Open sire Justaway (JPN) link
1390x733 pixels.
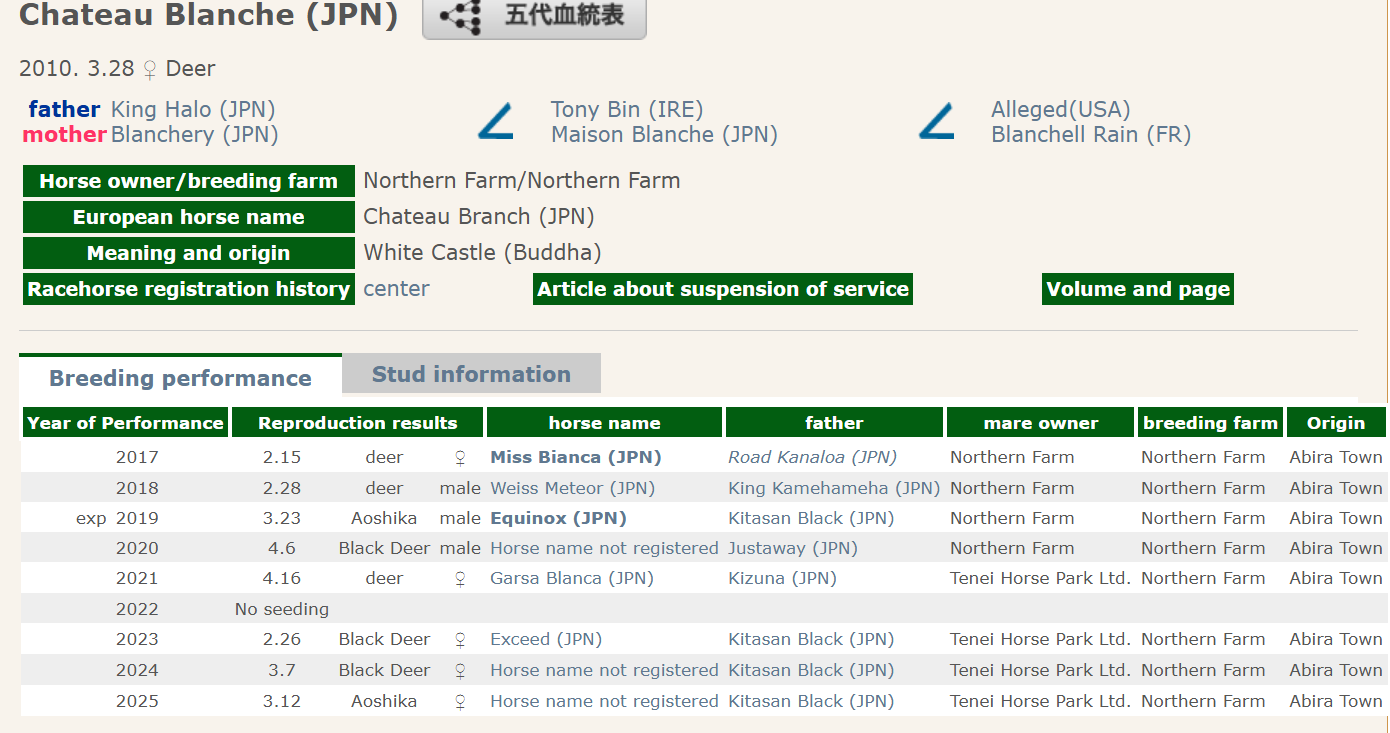coord(793,548)
